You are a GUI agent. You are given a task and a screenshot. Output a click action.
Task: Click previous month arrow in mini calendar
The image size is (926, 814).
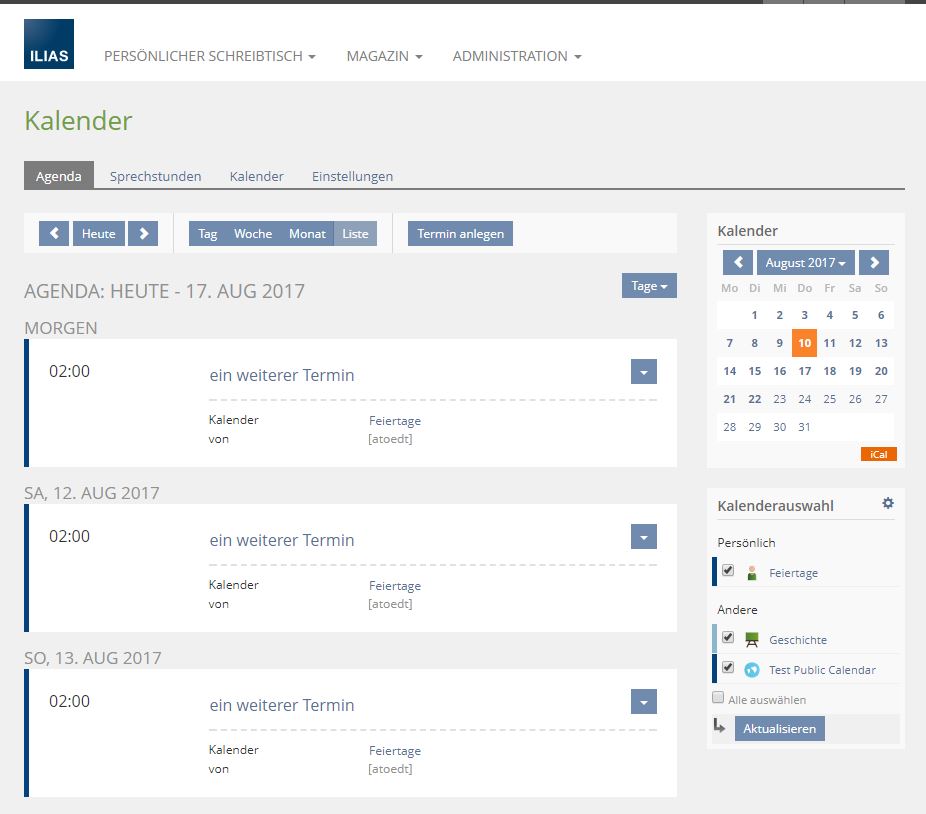pos(738,263)
